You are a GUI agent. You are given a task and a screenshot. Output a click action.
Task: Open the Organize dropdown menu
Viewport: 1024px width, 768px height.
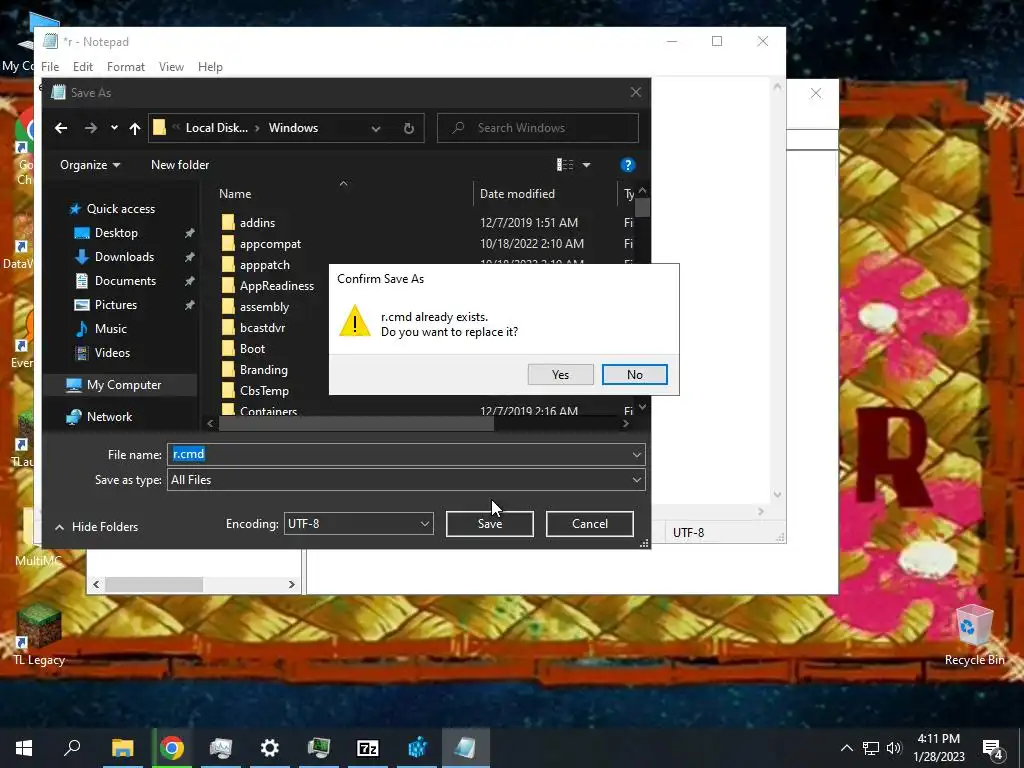pos(90,165)
